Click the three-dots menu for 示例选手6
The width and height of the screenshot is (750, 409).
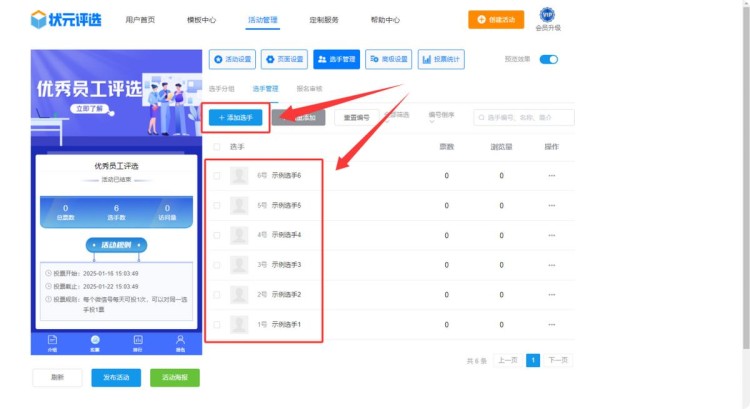[x=551, y=176]
